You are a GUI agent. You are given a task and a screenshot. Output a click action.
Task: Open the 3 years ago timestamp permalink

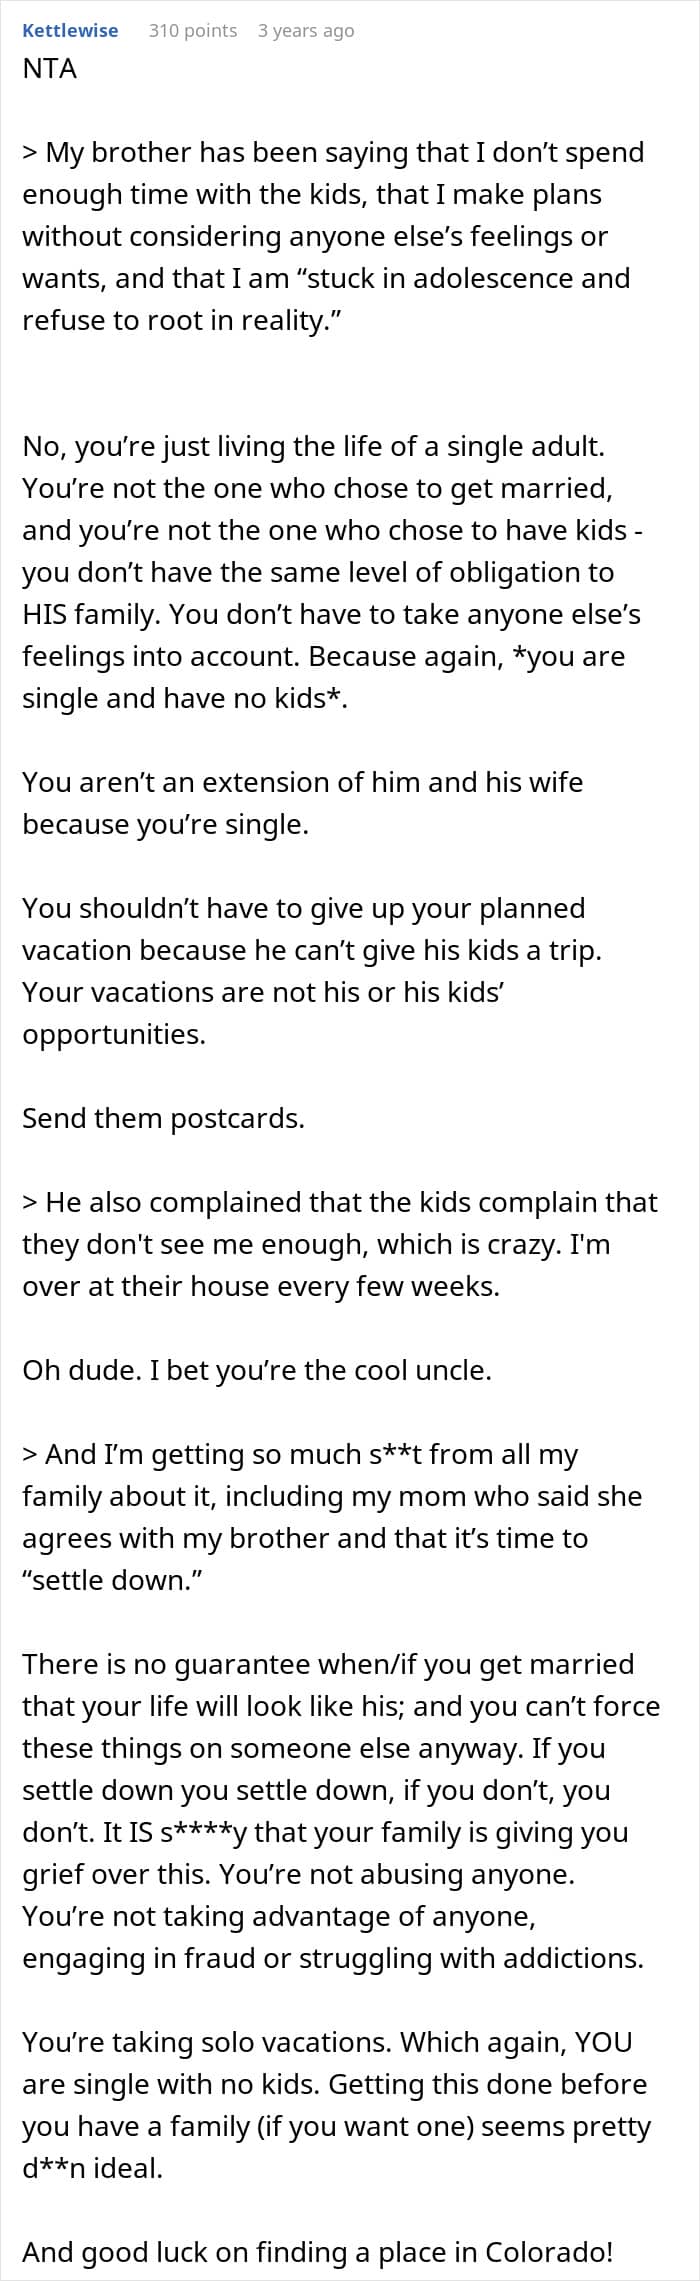(306, 30)
